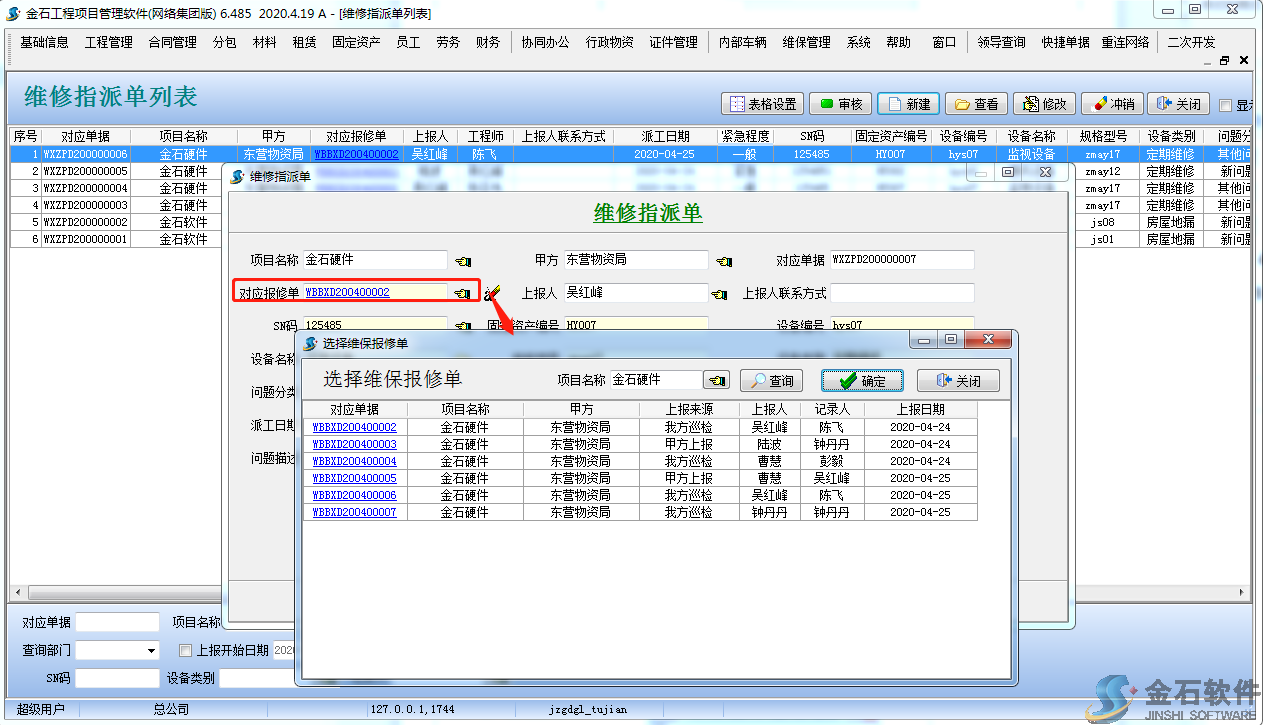
Task: Click 重连网络 in the menu bar
Action: tap(1126, 42)
